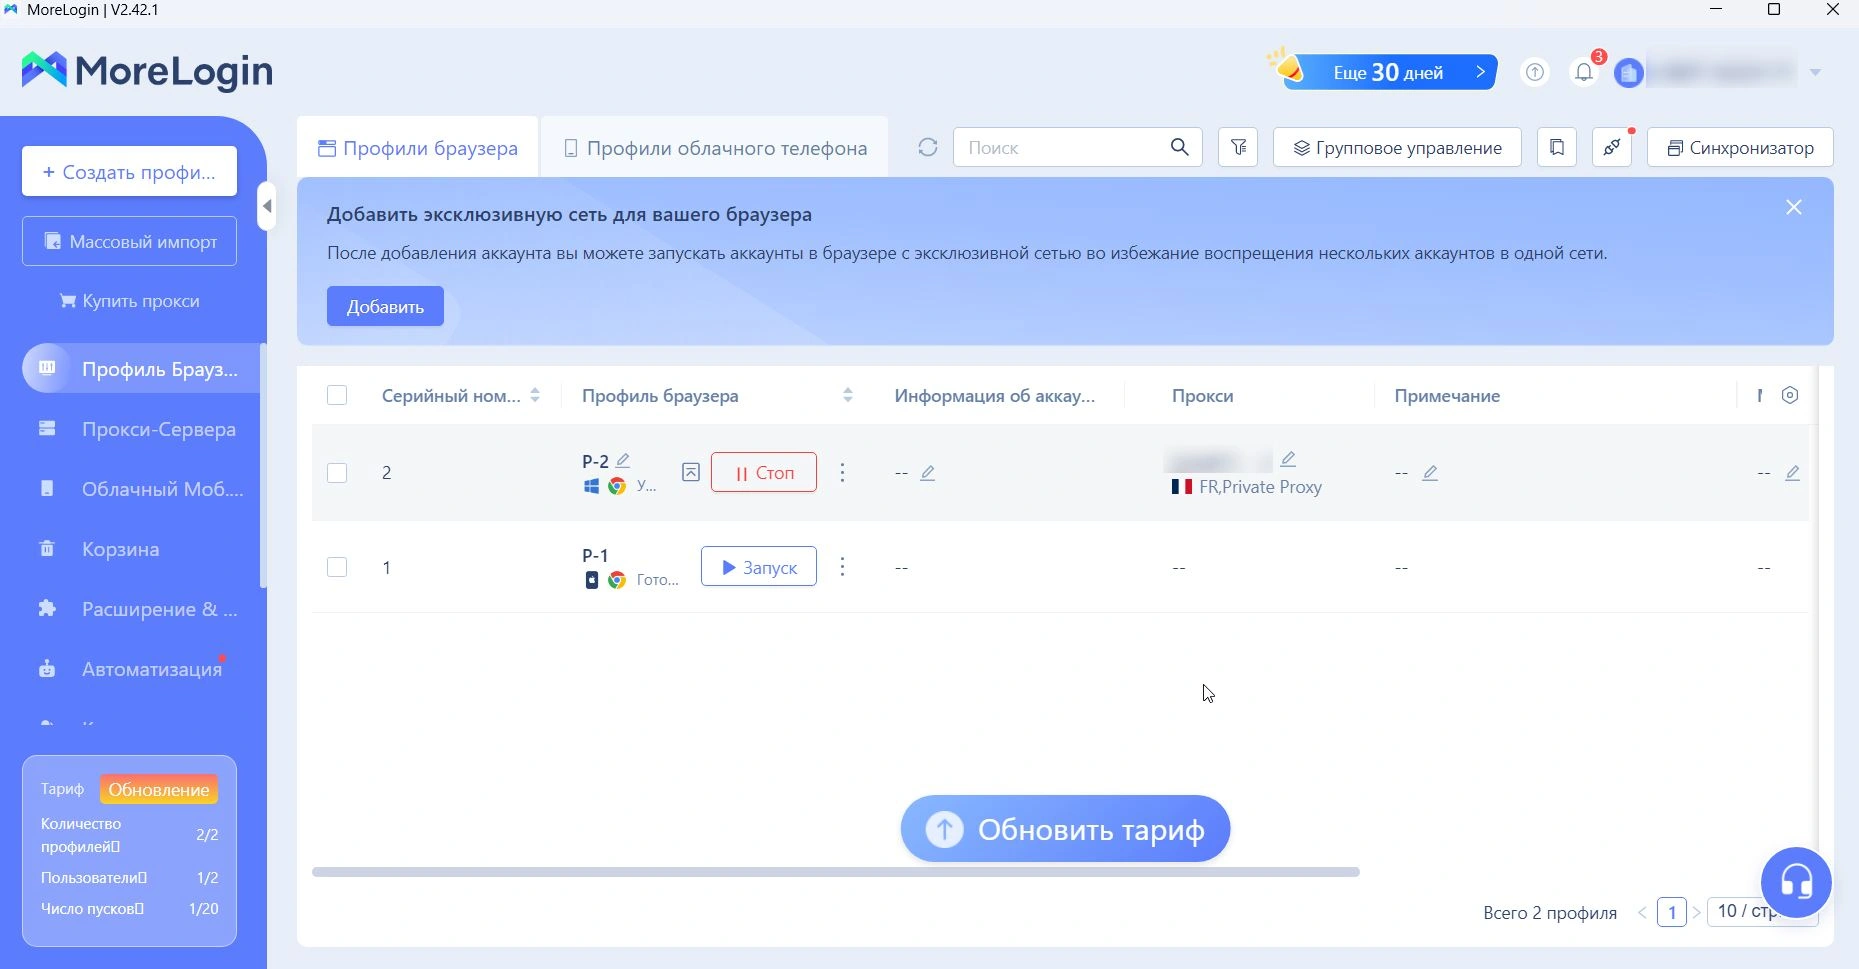Click the horizontal scrollbar under the table
The image size is (1859, 969).
(835, 872)
